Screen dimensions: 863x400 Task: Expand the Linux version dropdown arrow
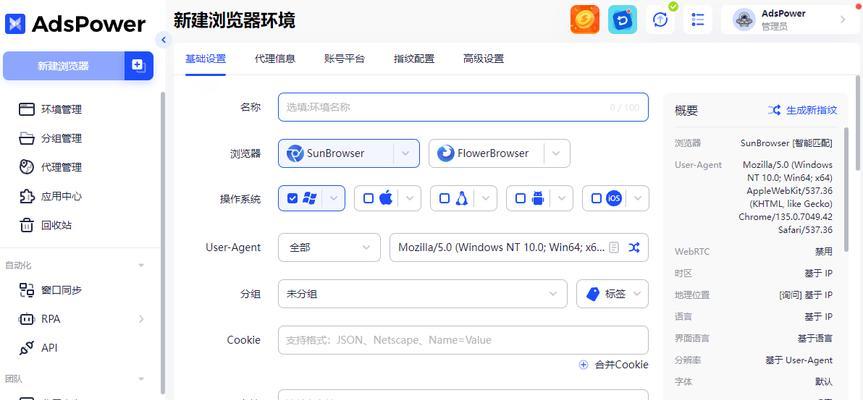[x=485, y=198]
